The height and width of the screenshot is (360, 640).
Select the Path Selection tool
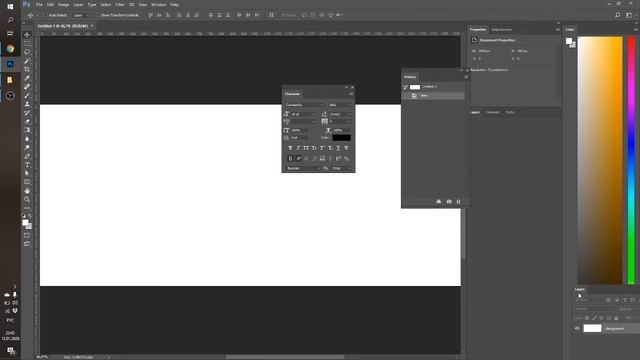(27, 173)
